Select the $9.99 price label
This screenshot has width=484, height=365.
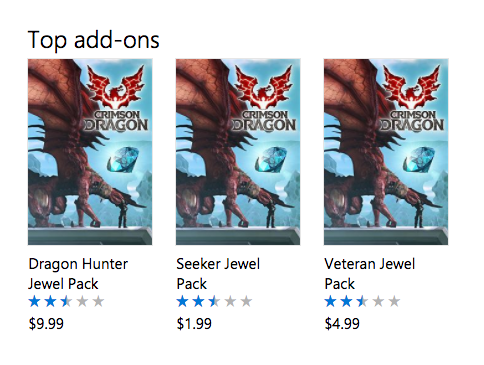46,324
